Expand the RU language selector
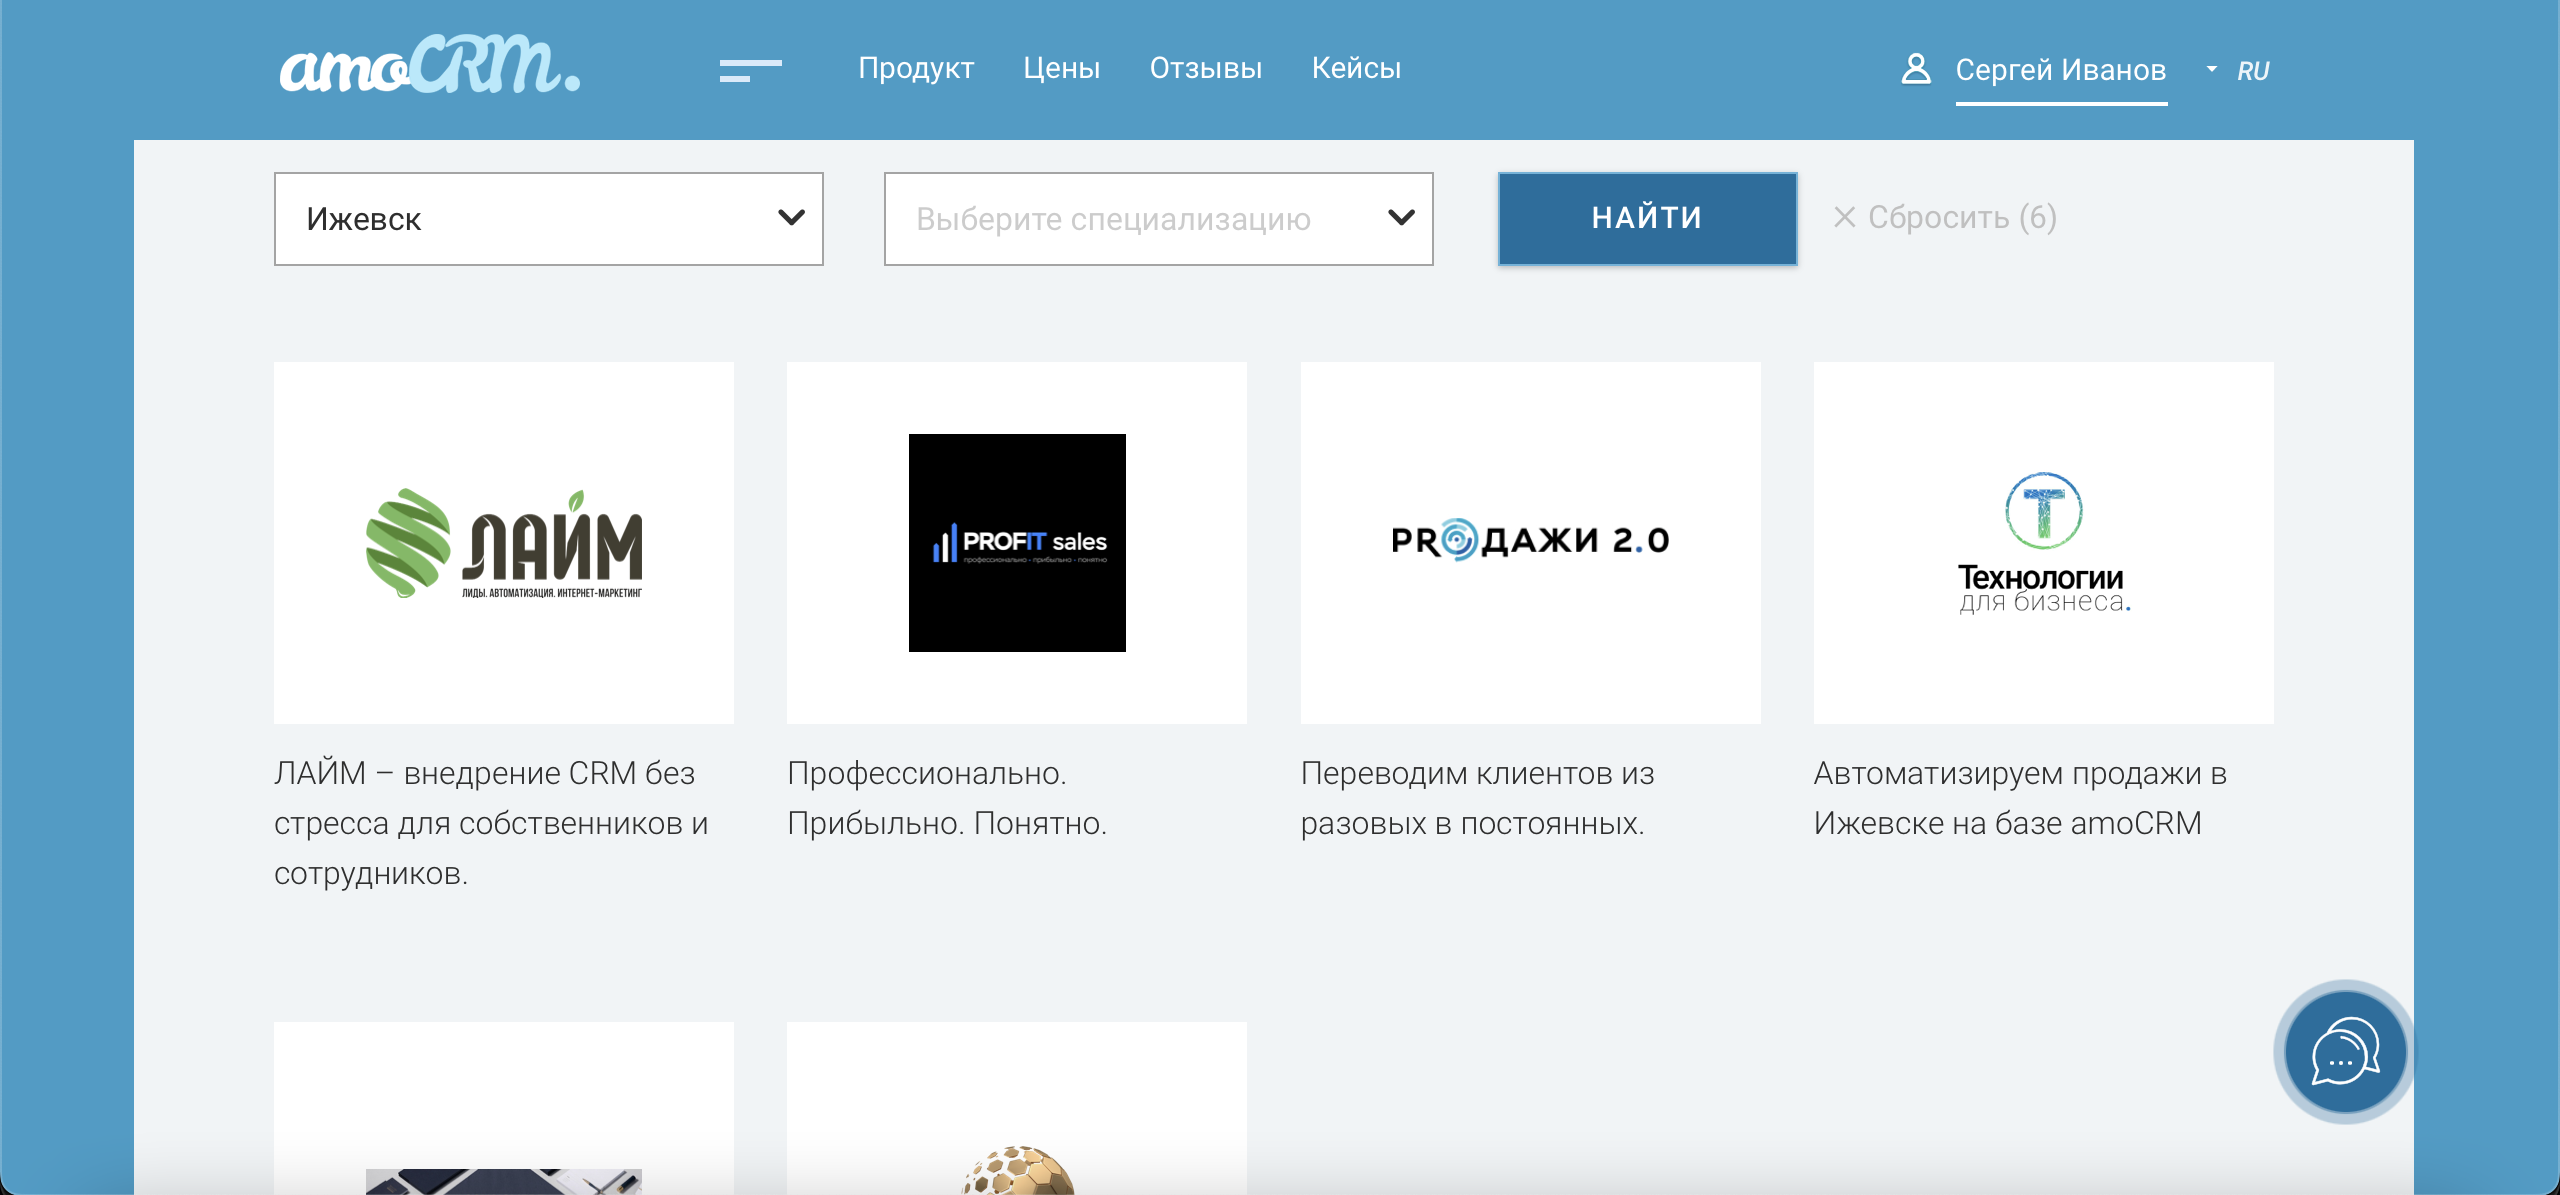Viewport: 2560px width, 1195px height. click(x=2240, y=71)
